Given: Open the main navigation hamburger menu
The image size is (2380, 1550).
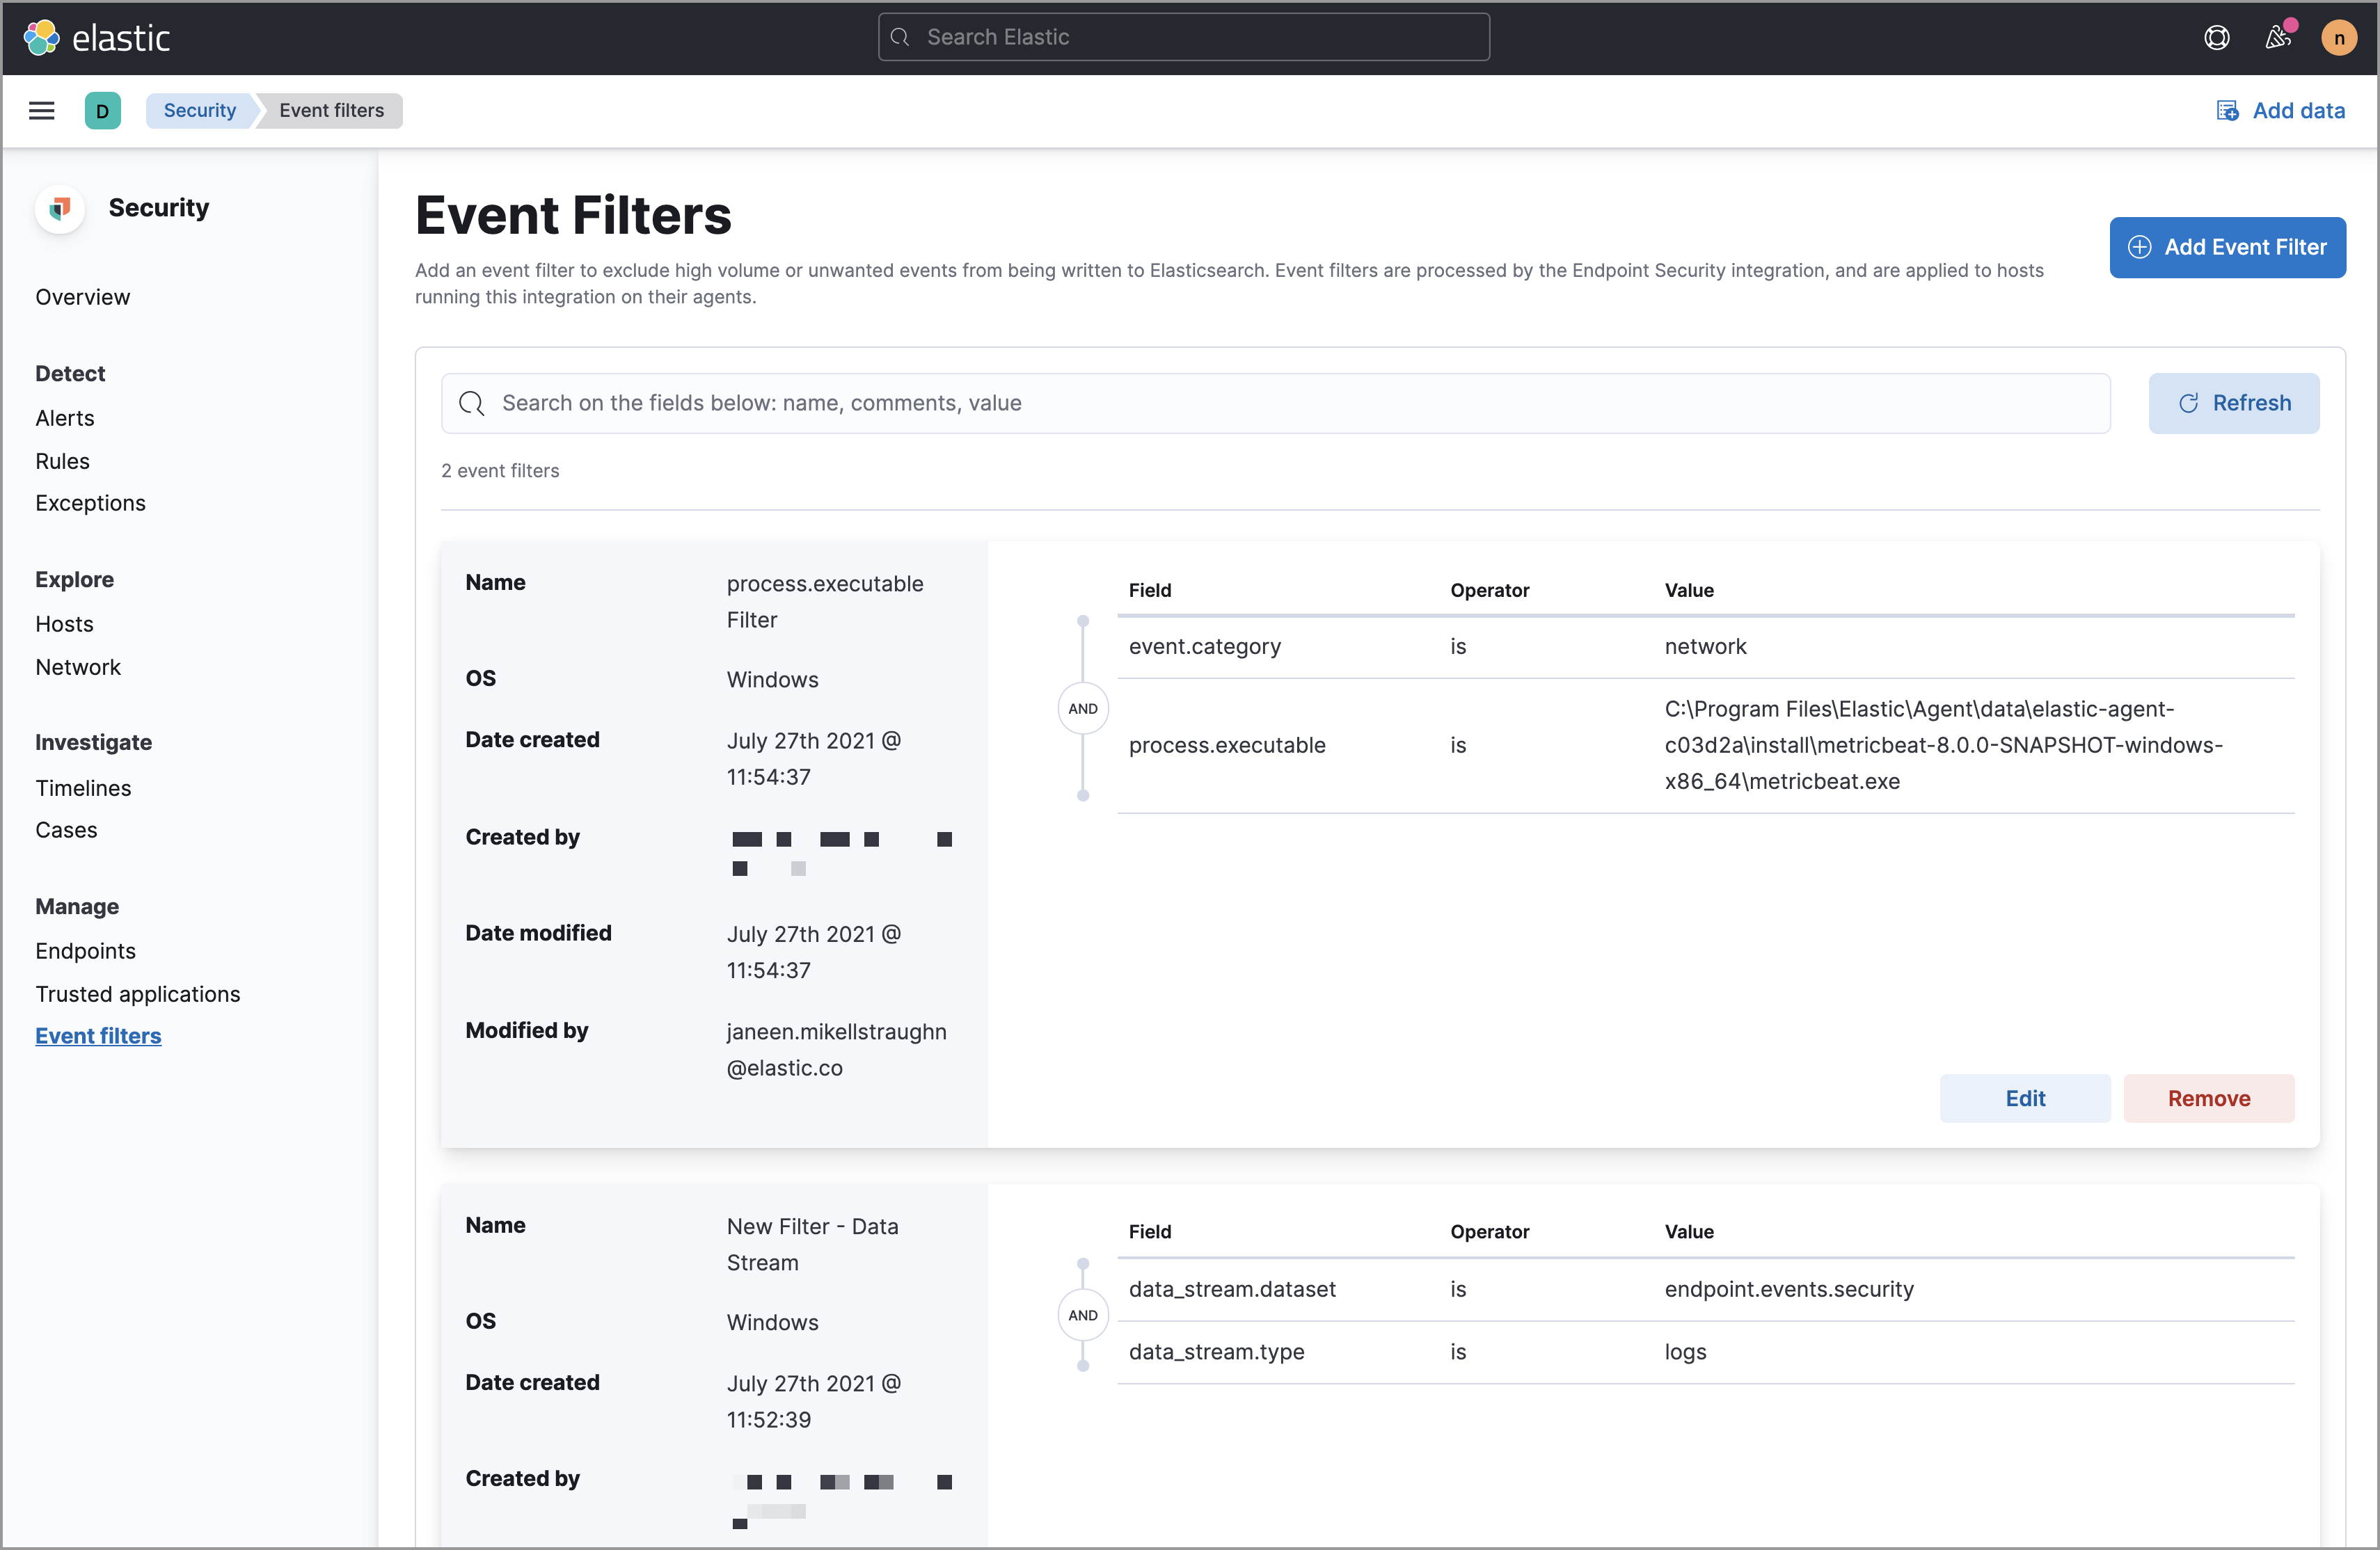Looking at the screenshot, I should (41, 110).
